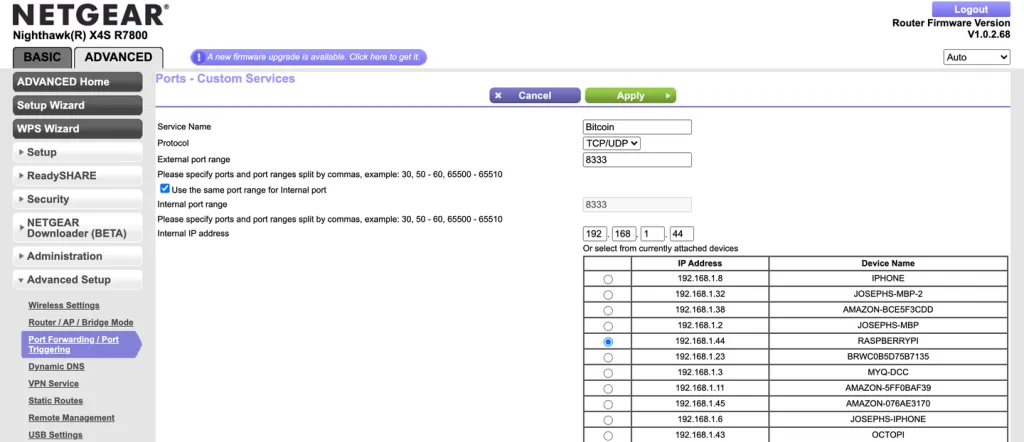Choose the OCTOPI device radio button
The width and height of the screenshot is (1024, 442).
click(608, 436)
